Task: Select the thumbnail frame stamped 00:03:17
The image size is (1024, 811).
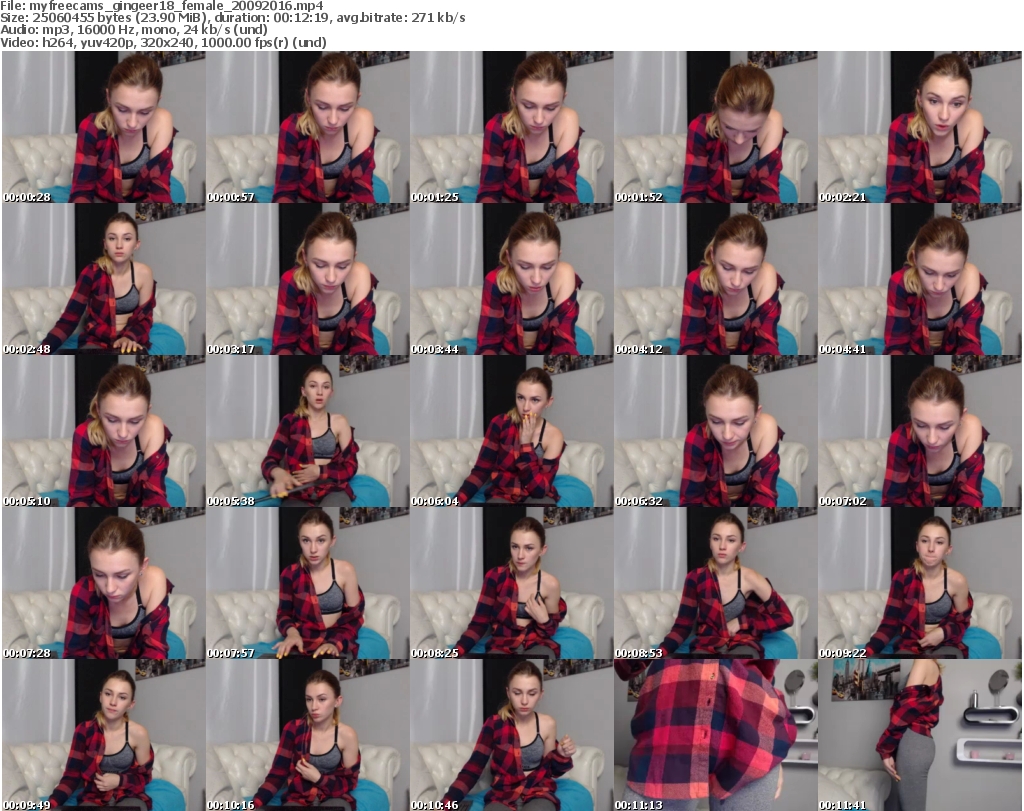Action: pos(308,279)
